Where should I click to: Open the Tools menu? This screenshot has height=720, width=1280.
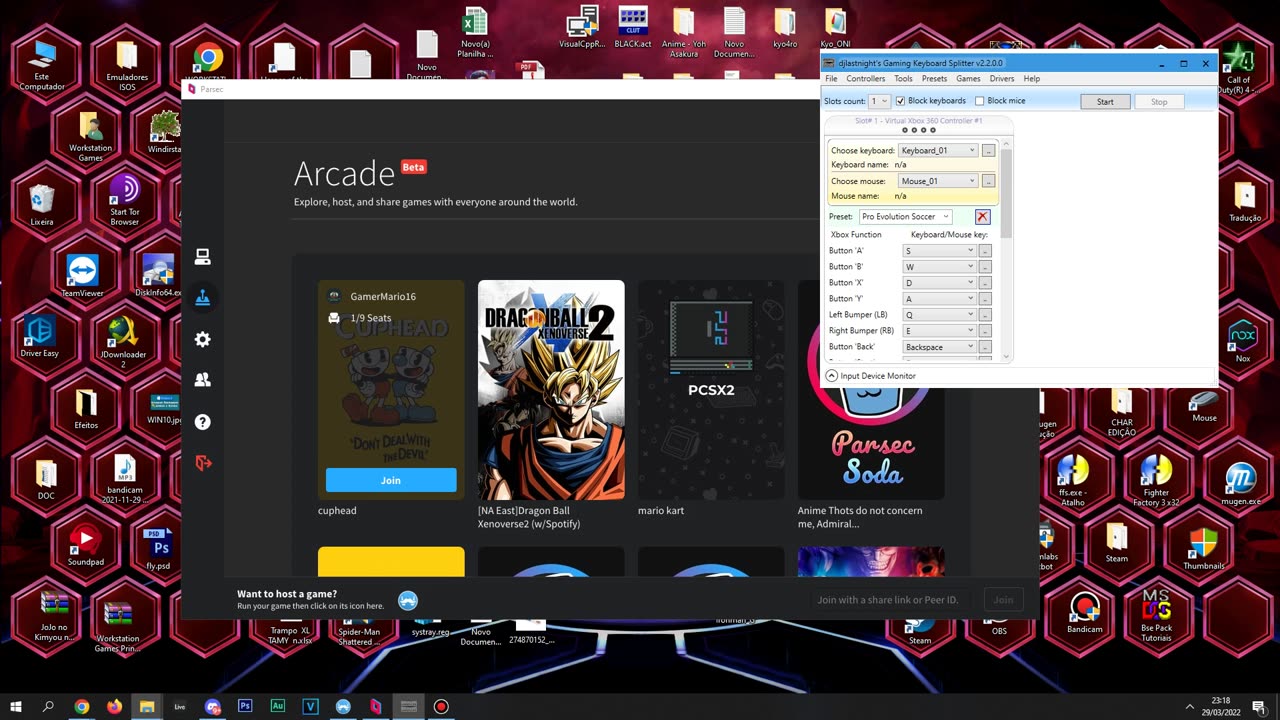point(903,79)
